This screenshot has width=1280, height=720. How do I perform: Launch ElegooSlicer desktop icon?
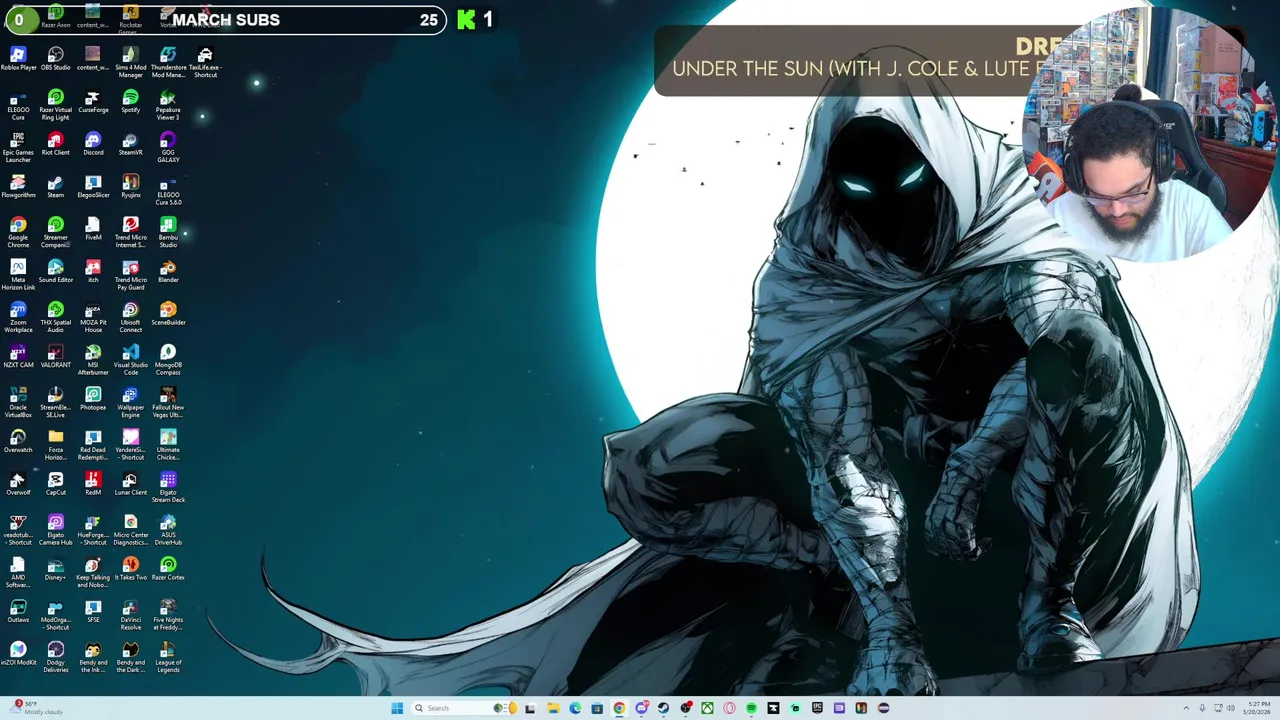[93, 186]
